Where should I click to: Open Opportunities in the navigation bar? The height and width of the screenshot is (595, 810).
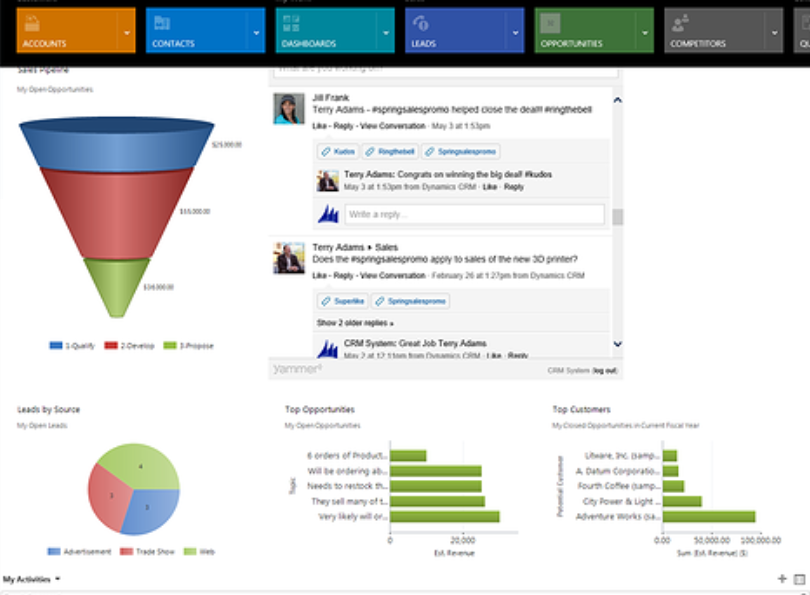(595, 30)
